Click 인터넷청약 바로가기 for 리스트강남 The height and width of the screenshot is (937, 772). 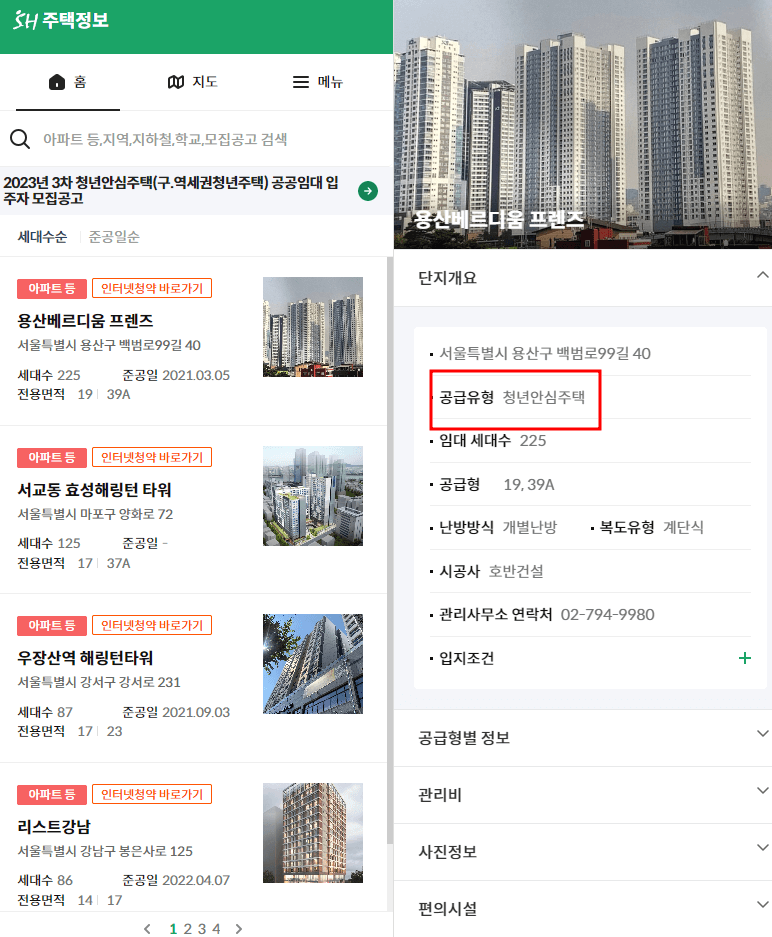coord(152,794)
